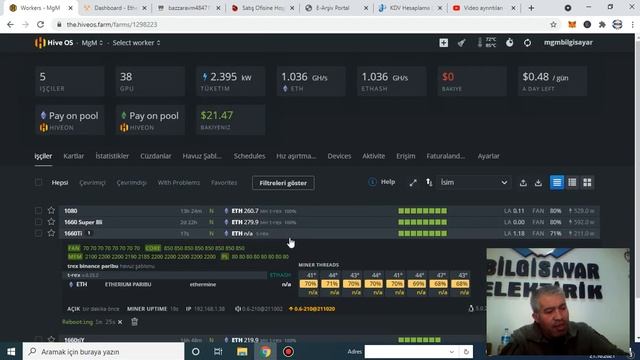Image resolution: width=640 pixels, height=360 pixels.
Task: Click the $21.47 balance card
Action: 231,120
